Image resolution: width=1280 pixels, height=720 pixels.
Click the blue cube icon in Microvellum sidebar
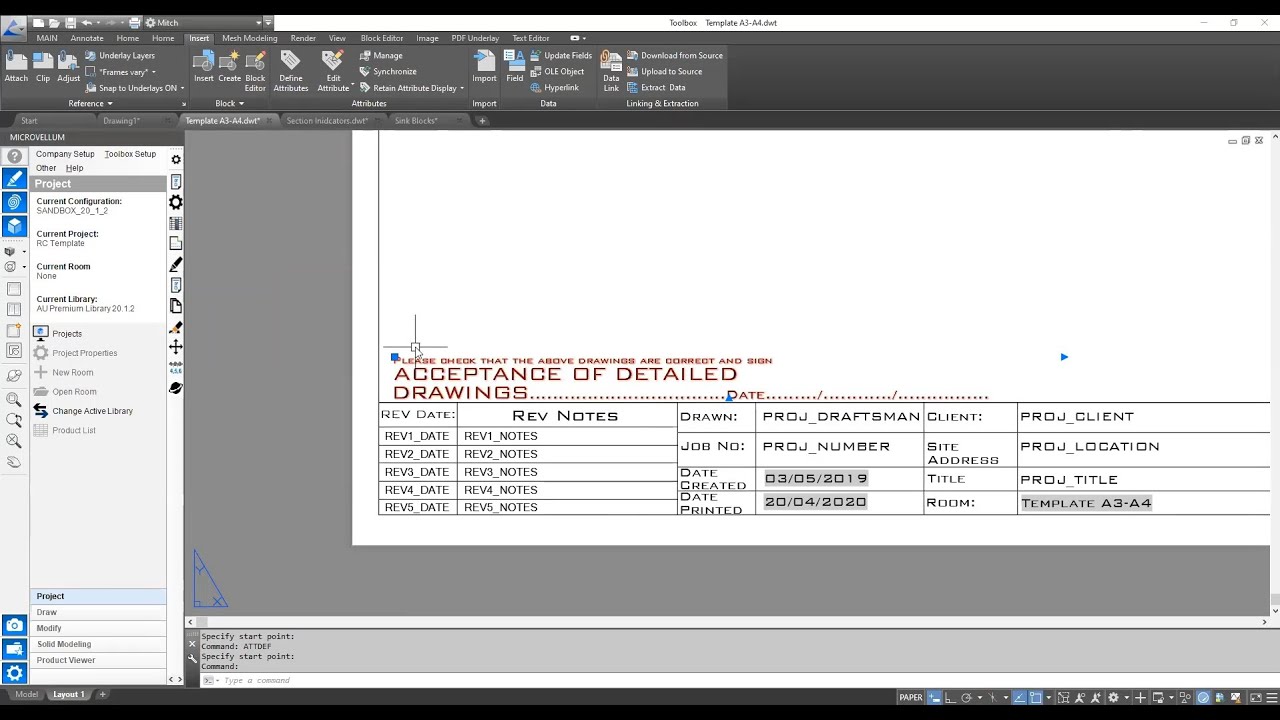(14, 226)
